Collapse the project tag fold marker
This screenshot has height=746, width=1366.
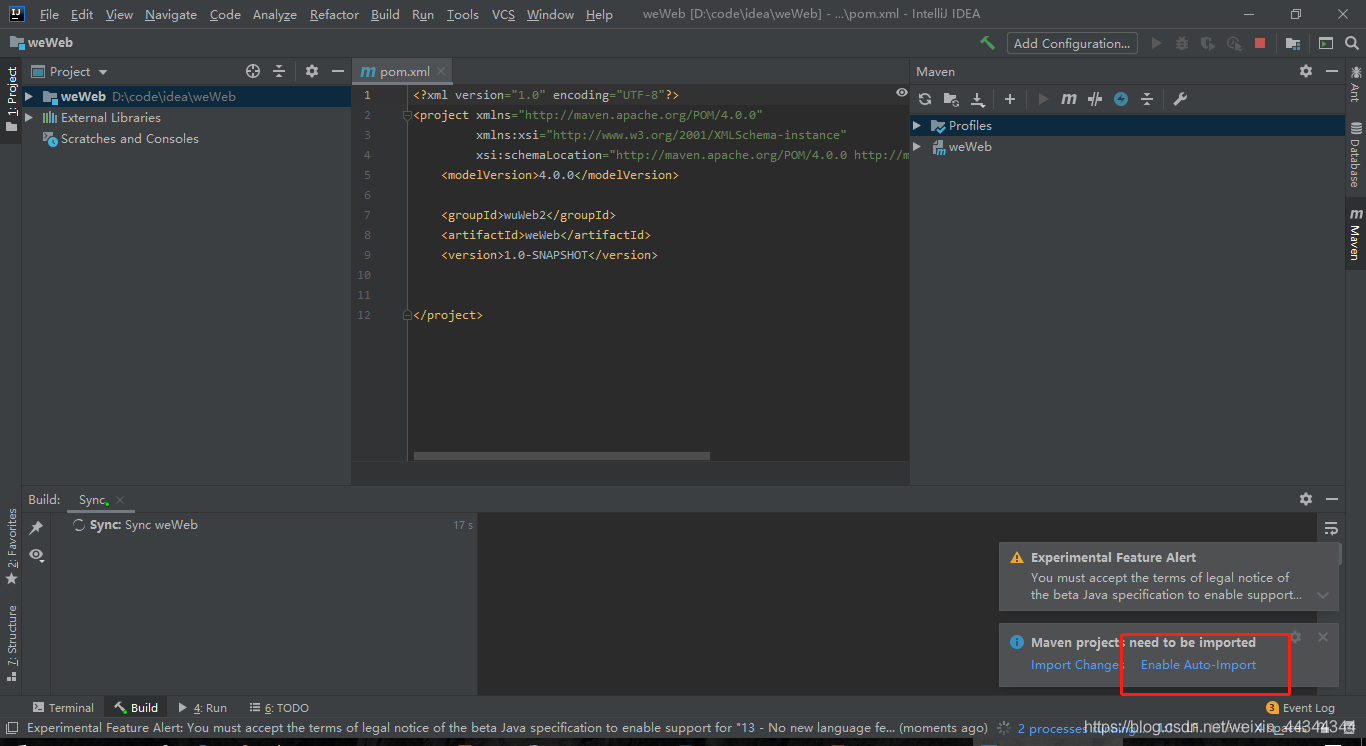pyautogui.click(x=407, y=115)
